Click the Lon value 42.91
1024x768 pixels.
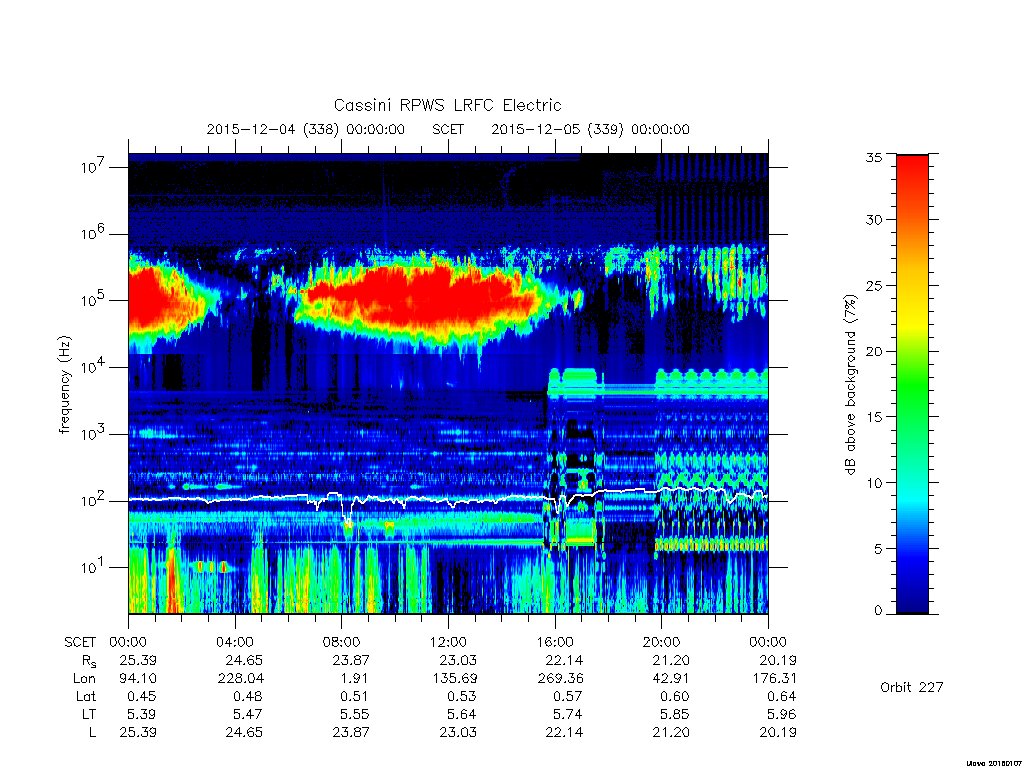[x=671, y=678]
